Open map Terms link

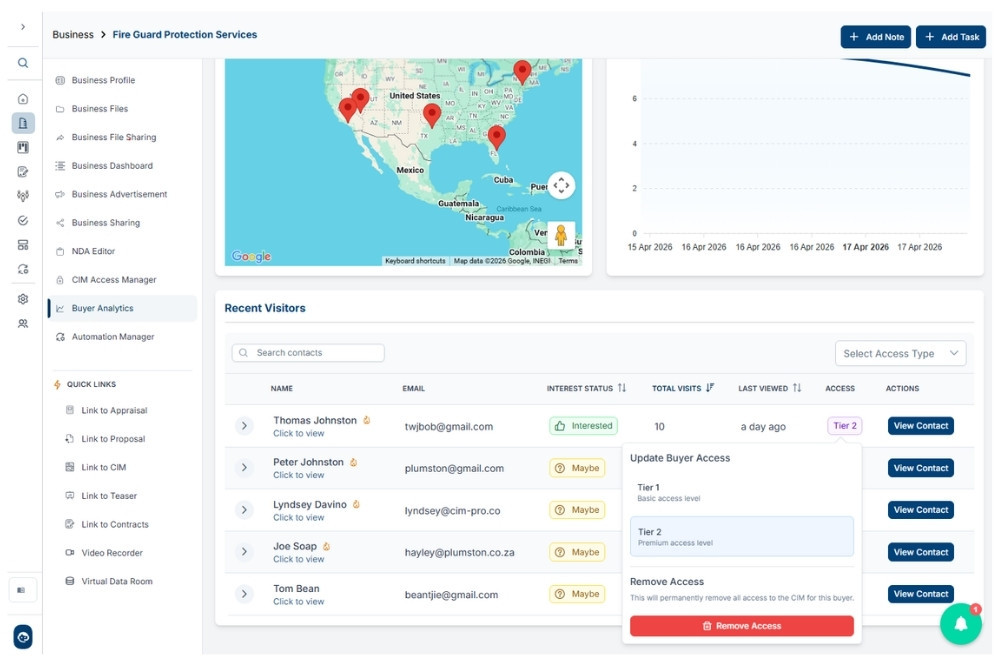(568, 261)
